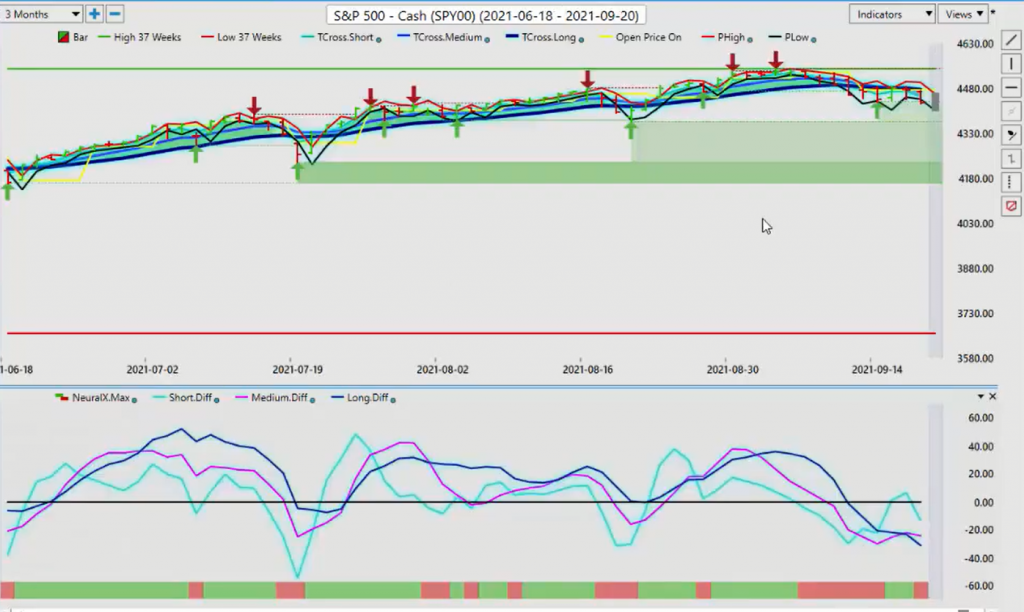Open the Indicators dropdown

(x=891, y=14)
